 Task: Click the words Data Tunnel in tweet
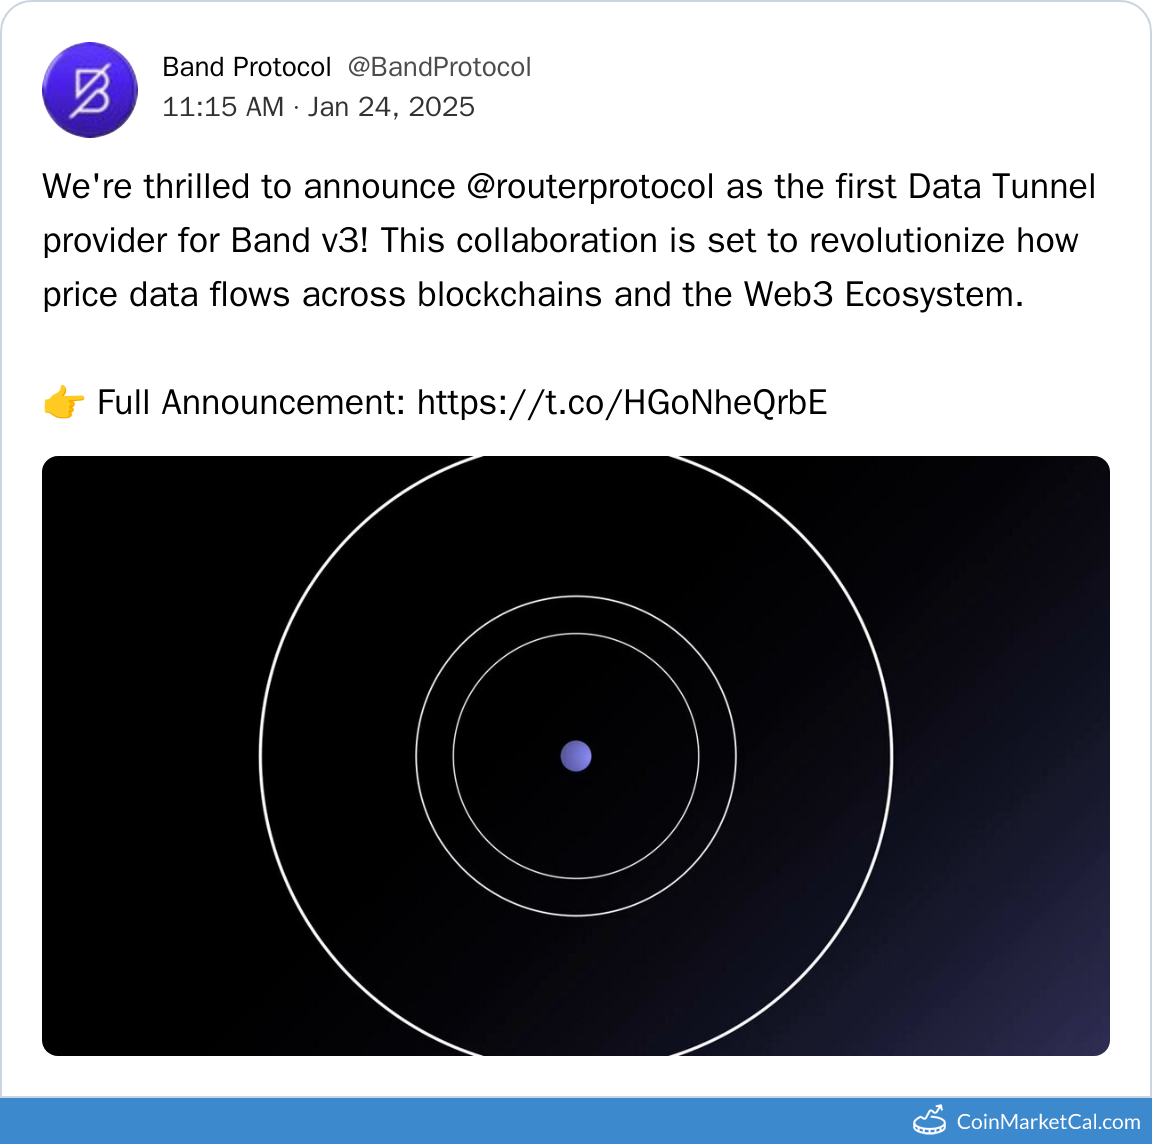(1002, 187)
